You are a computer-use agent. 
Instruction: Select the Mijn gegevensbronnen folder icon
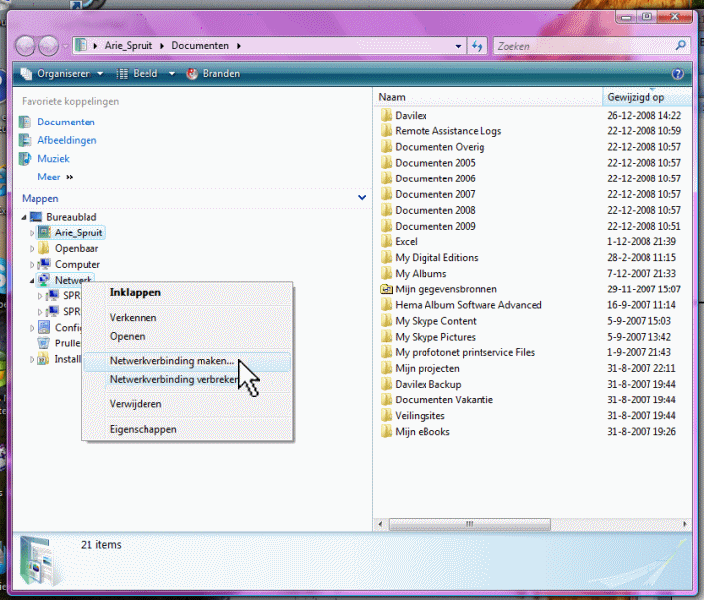(387, 289)
